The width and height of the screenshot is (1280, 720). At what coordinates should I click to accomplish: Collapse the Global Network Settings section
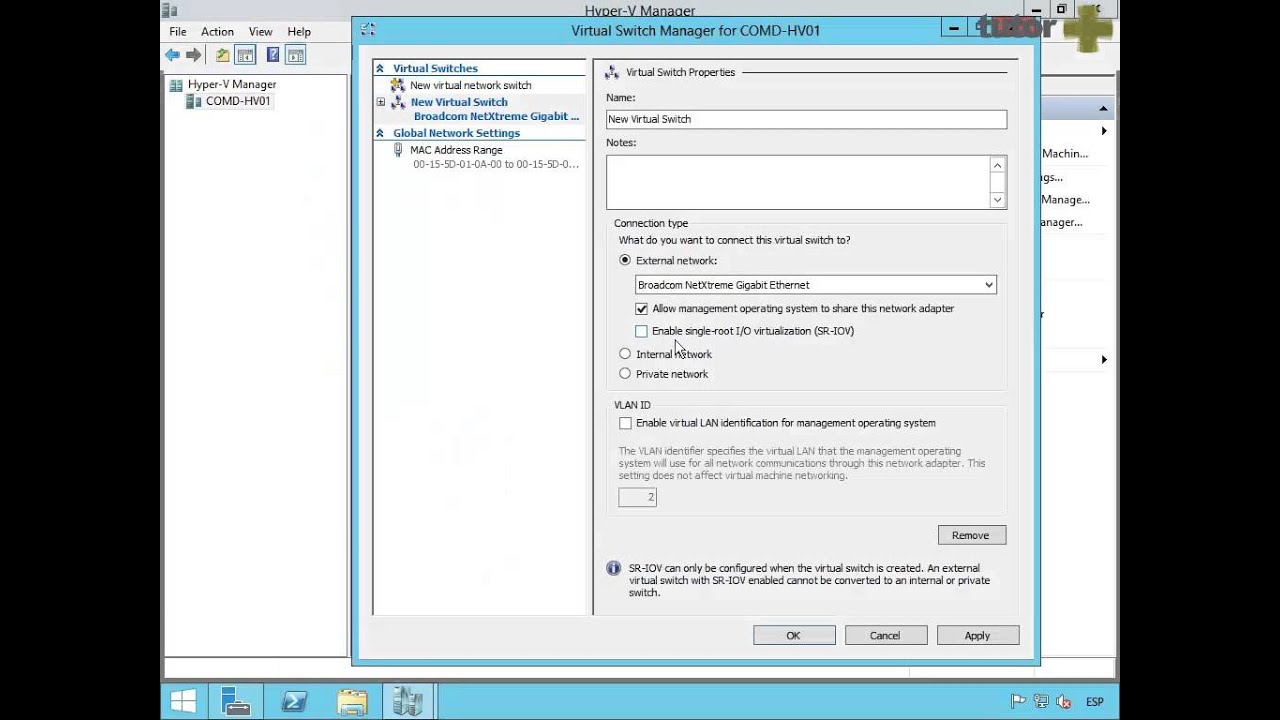coord(380,133)
